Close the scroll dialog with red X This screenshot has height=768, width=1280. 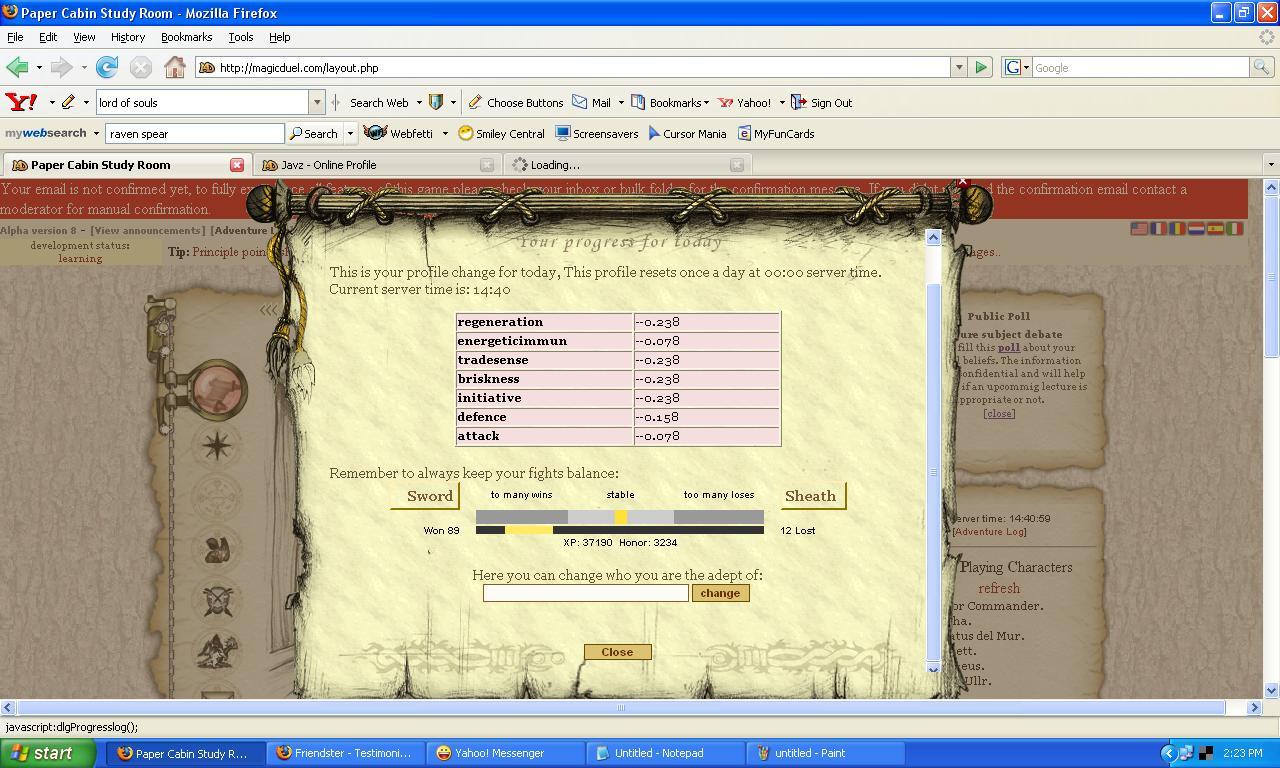point(962,184)
